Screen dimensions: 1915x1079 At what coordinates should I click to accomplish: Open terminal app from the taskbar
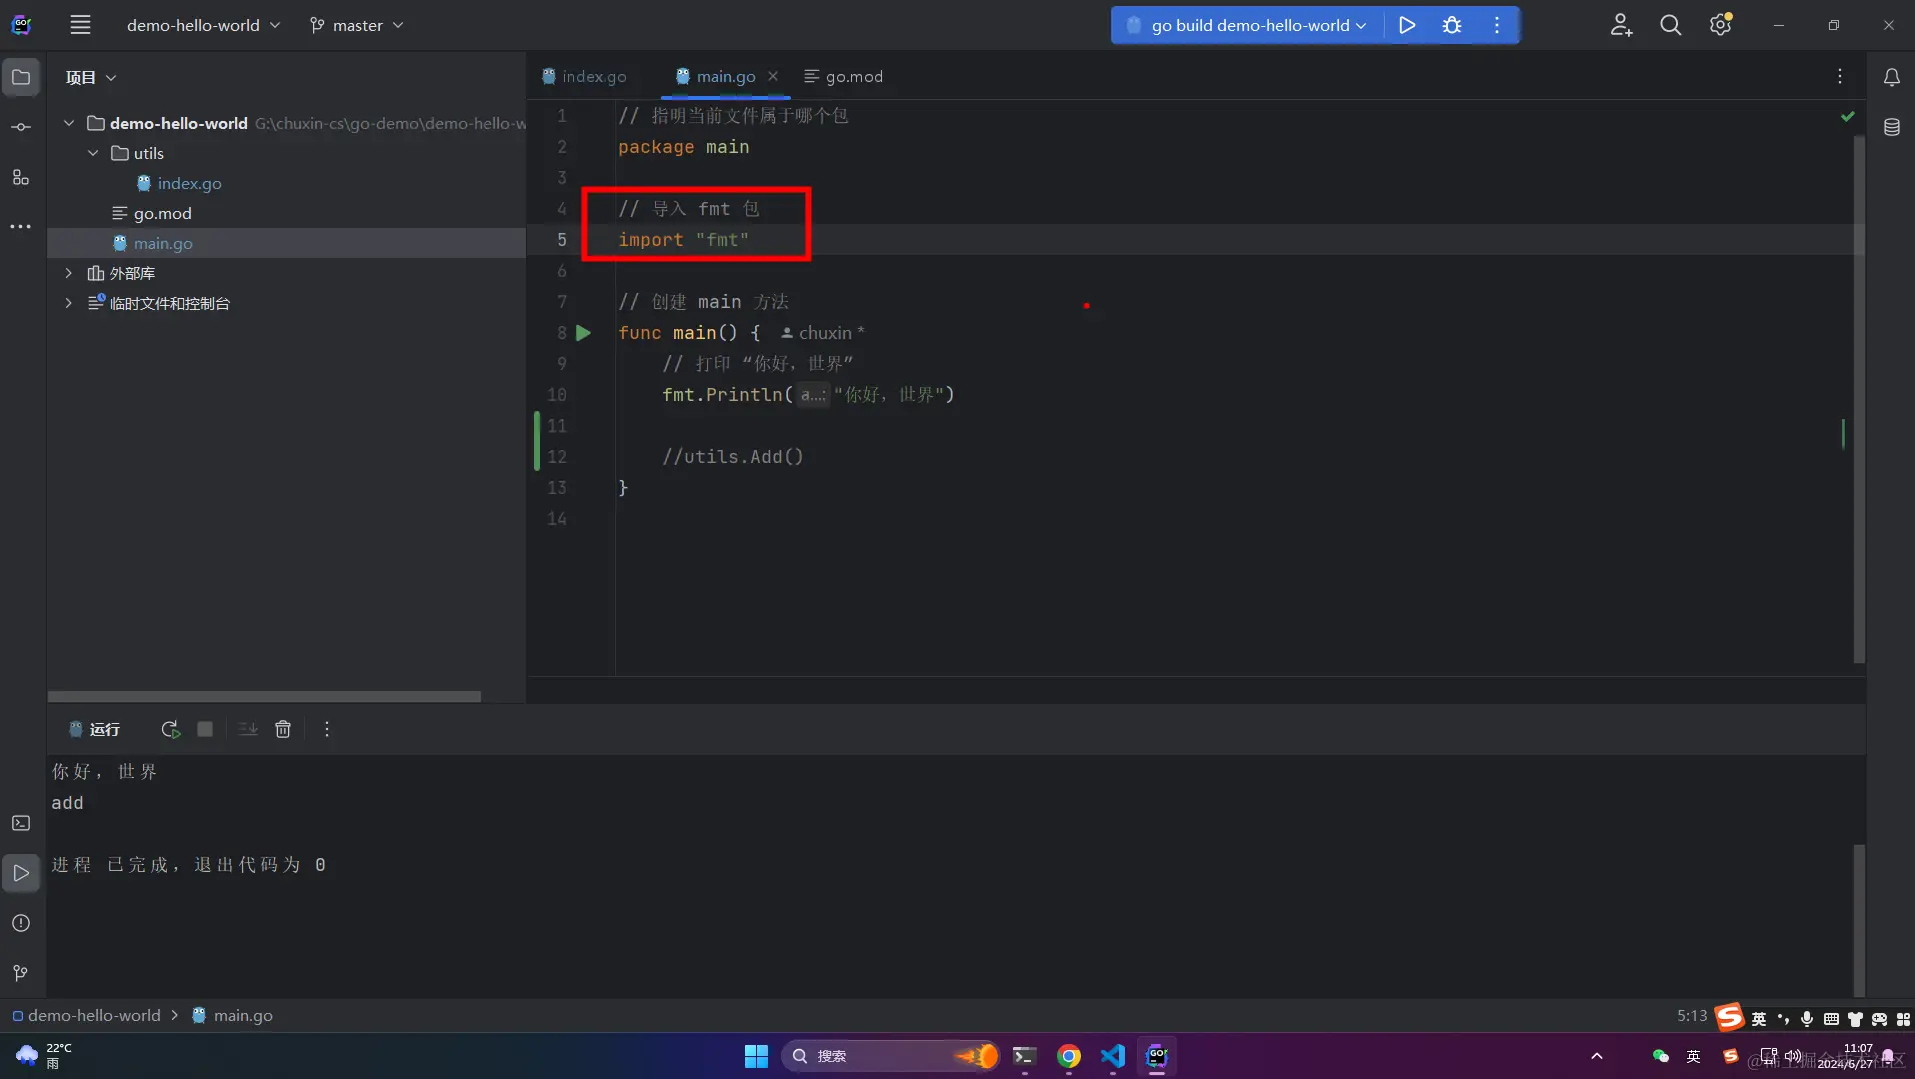coord(1024,1056)
